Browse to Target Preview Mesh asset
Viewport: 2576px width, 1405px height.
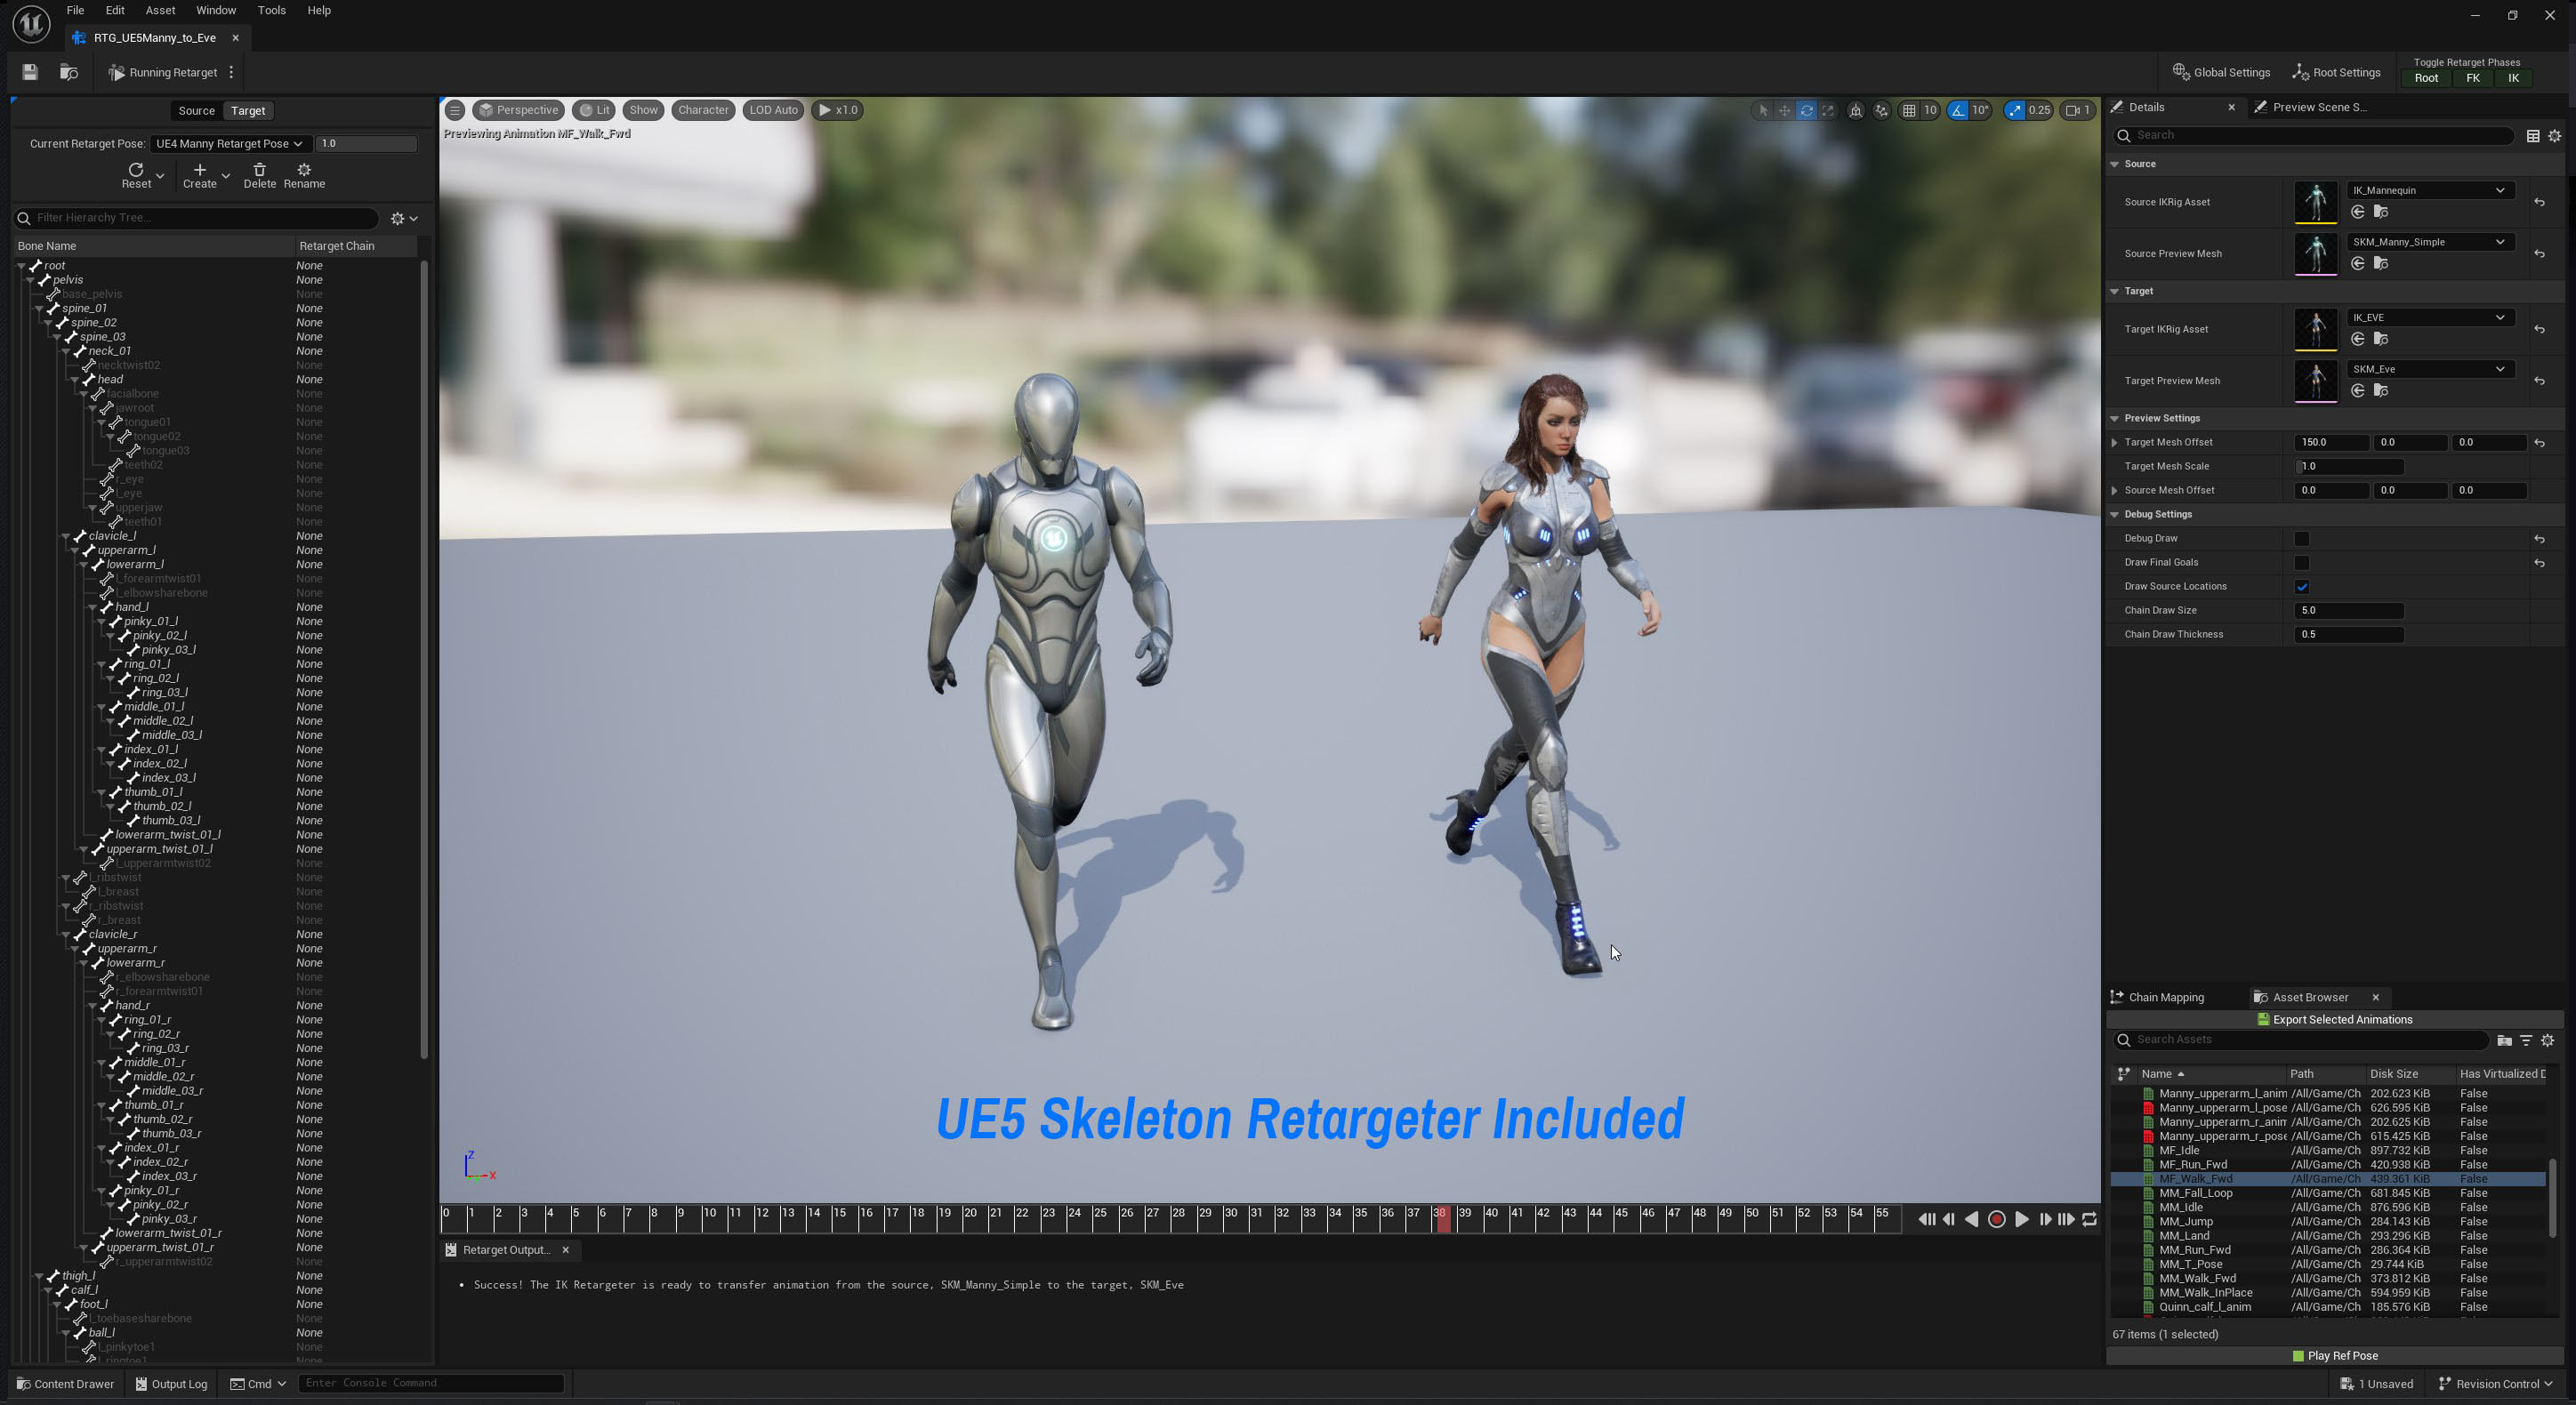click(2381, 391)
